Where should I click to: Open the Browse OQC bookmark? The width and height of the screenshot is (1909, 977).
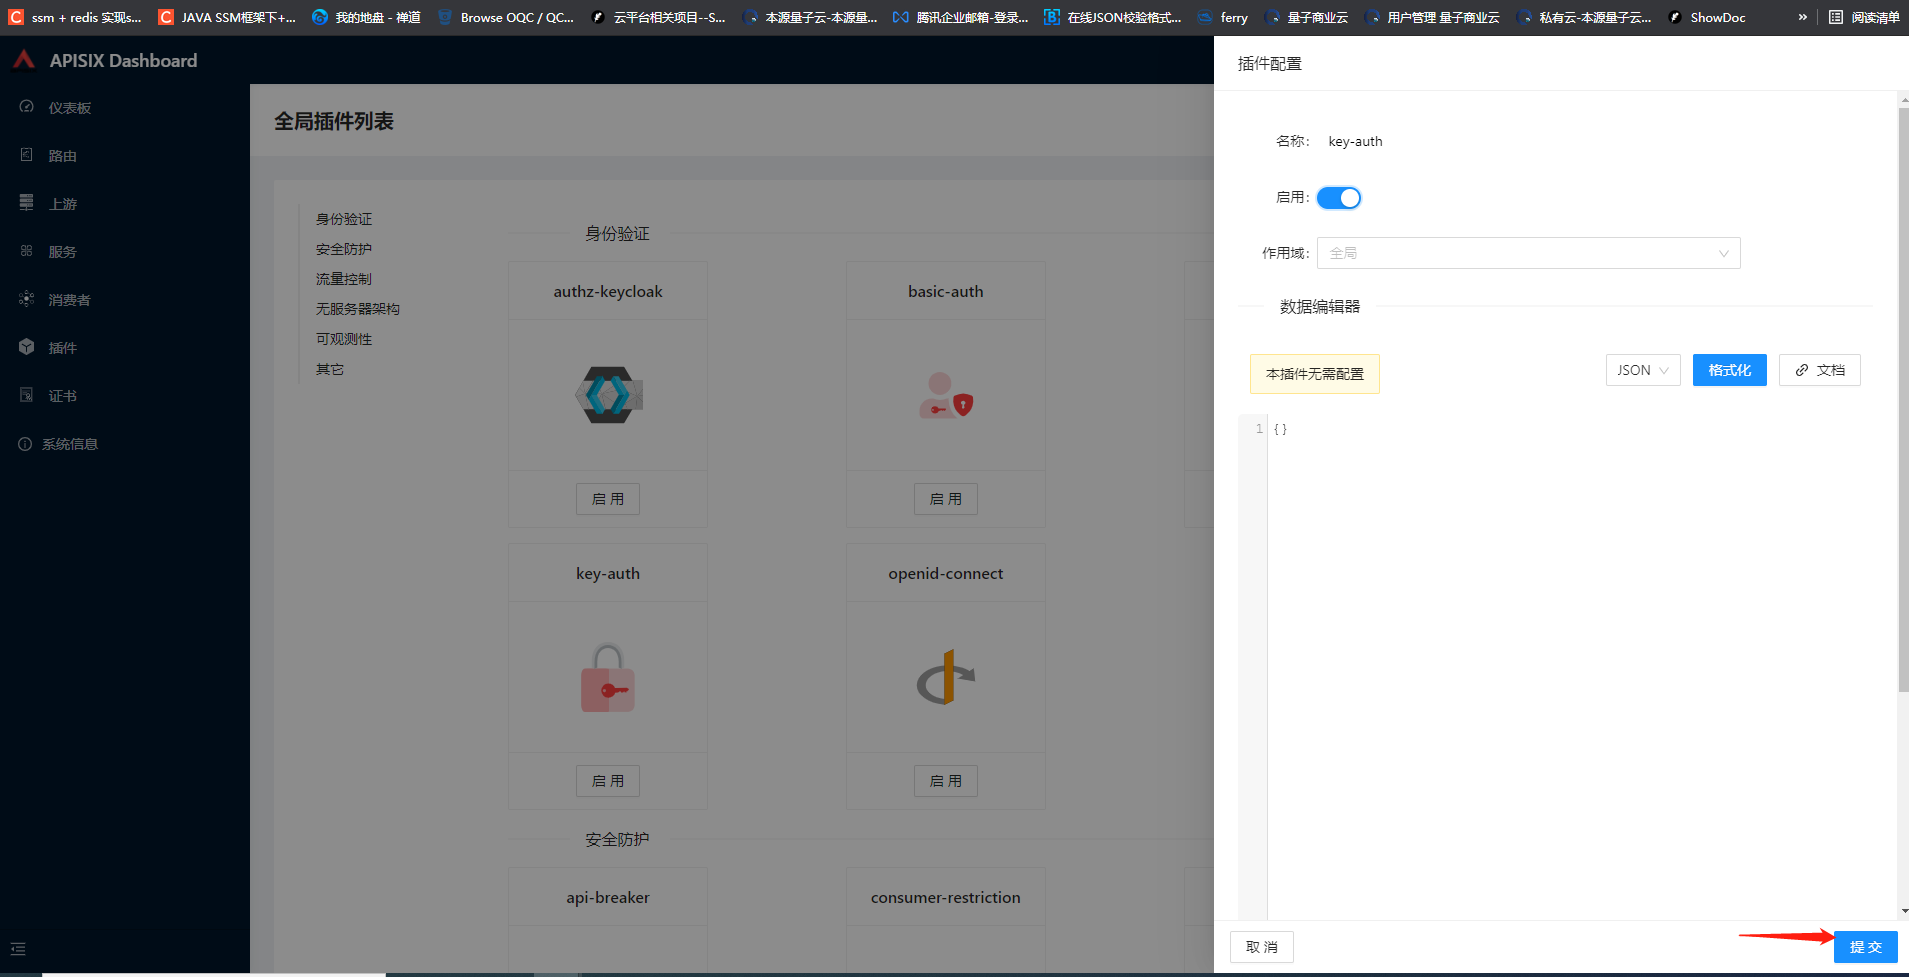(506, 17)
